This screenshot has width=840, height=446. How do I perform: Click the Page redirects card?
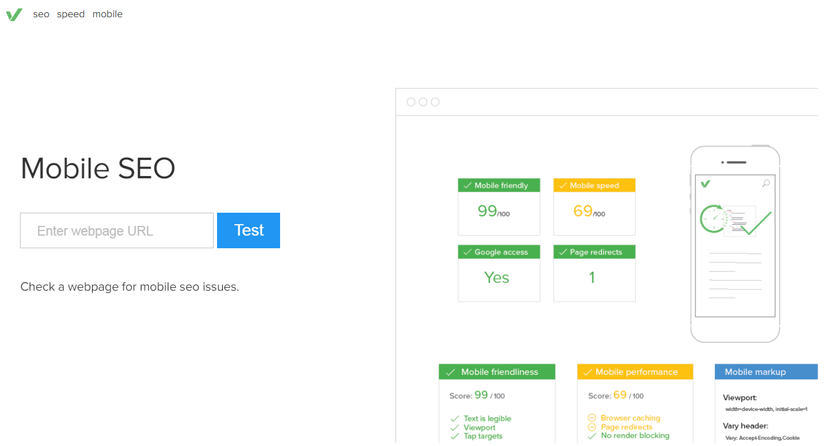pos(594,274)
